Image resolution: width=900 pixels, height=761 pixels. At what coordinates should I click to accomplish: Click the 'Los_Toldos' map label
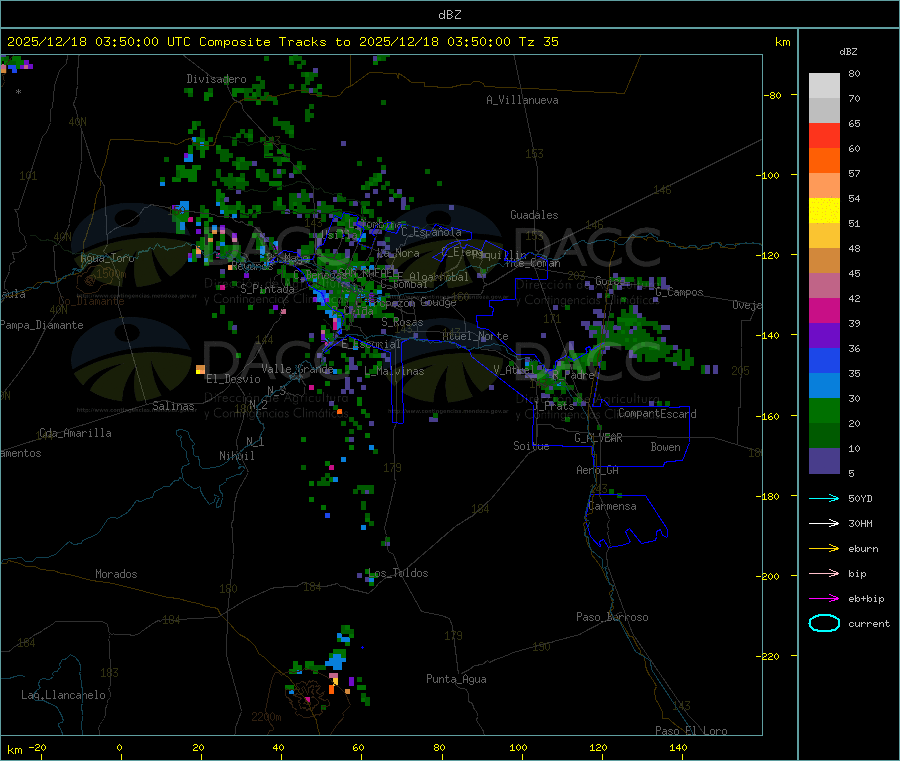point(398,573)
